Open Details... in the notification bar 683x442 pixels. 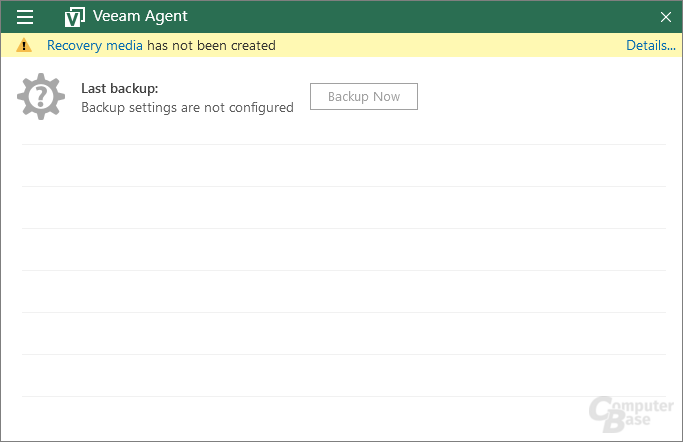pos(650,46)
